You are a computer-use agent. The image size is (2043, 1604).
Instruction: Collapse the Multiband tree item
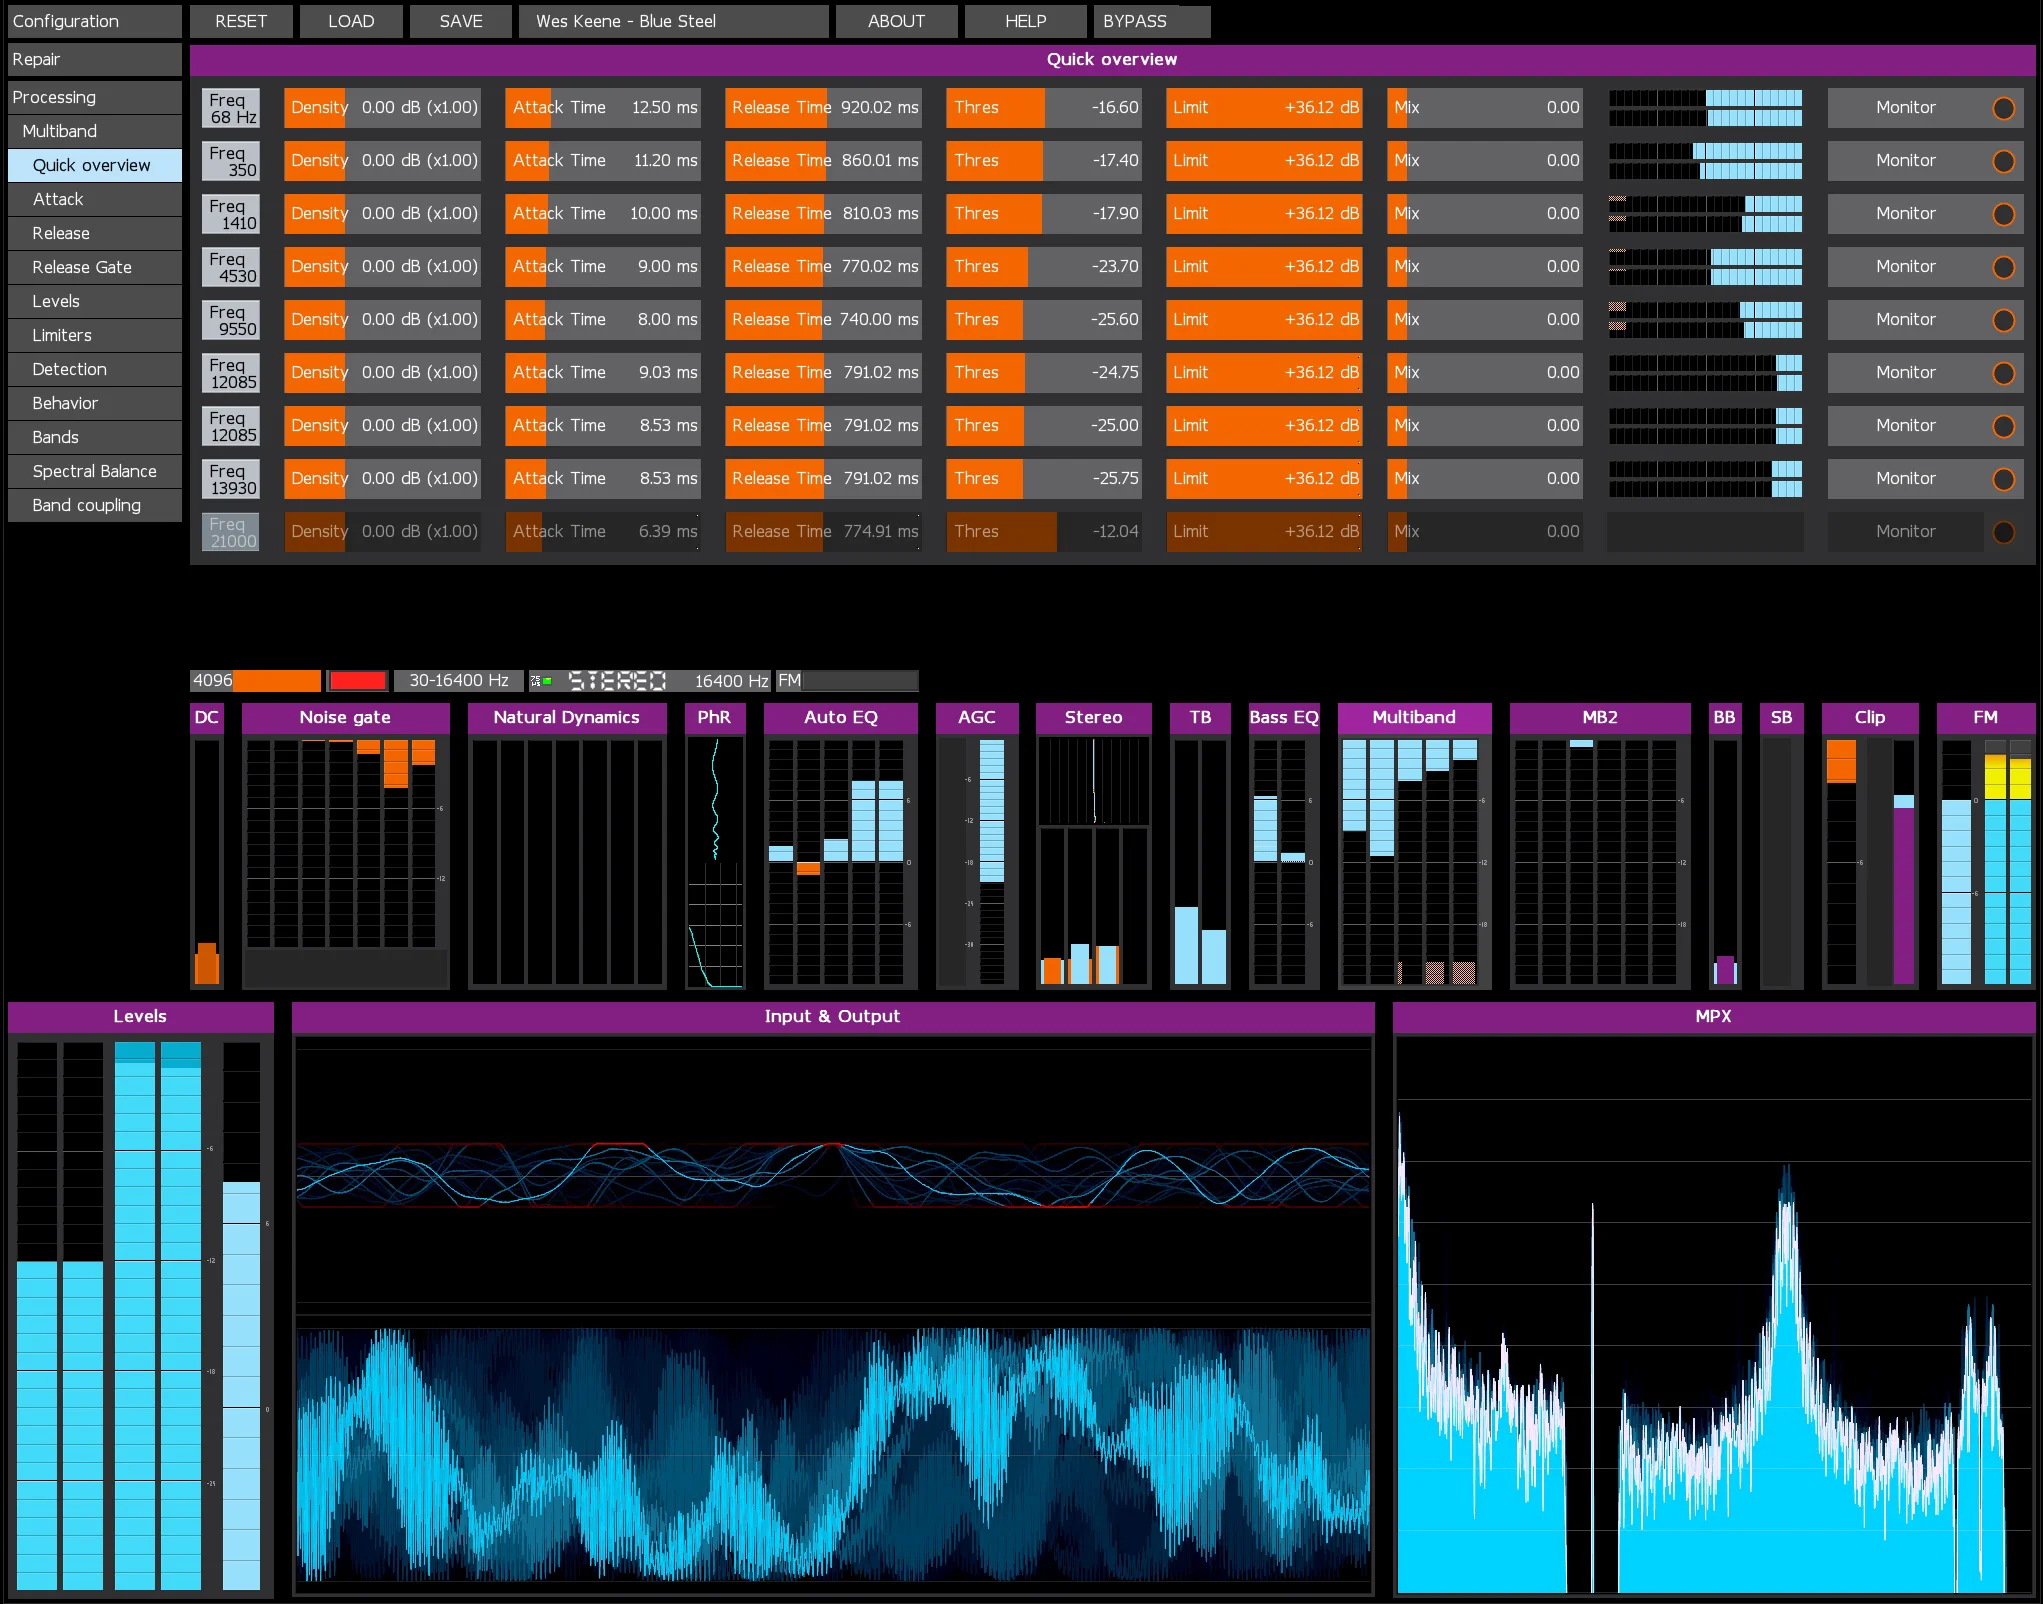tap(94, 130)
